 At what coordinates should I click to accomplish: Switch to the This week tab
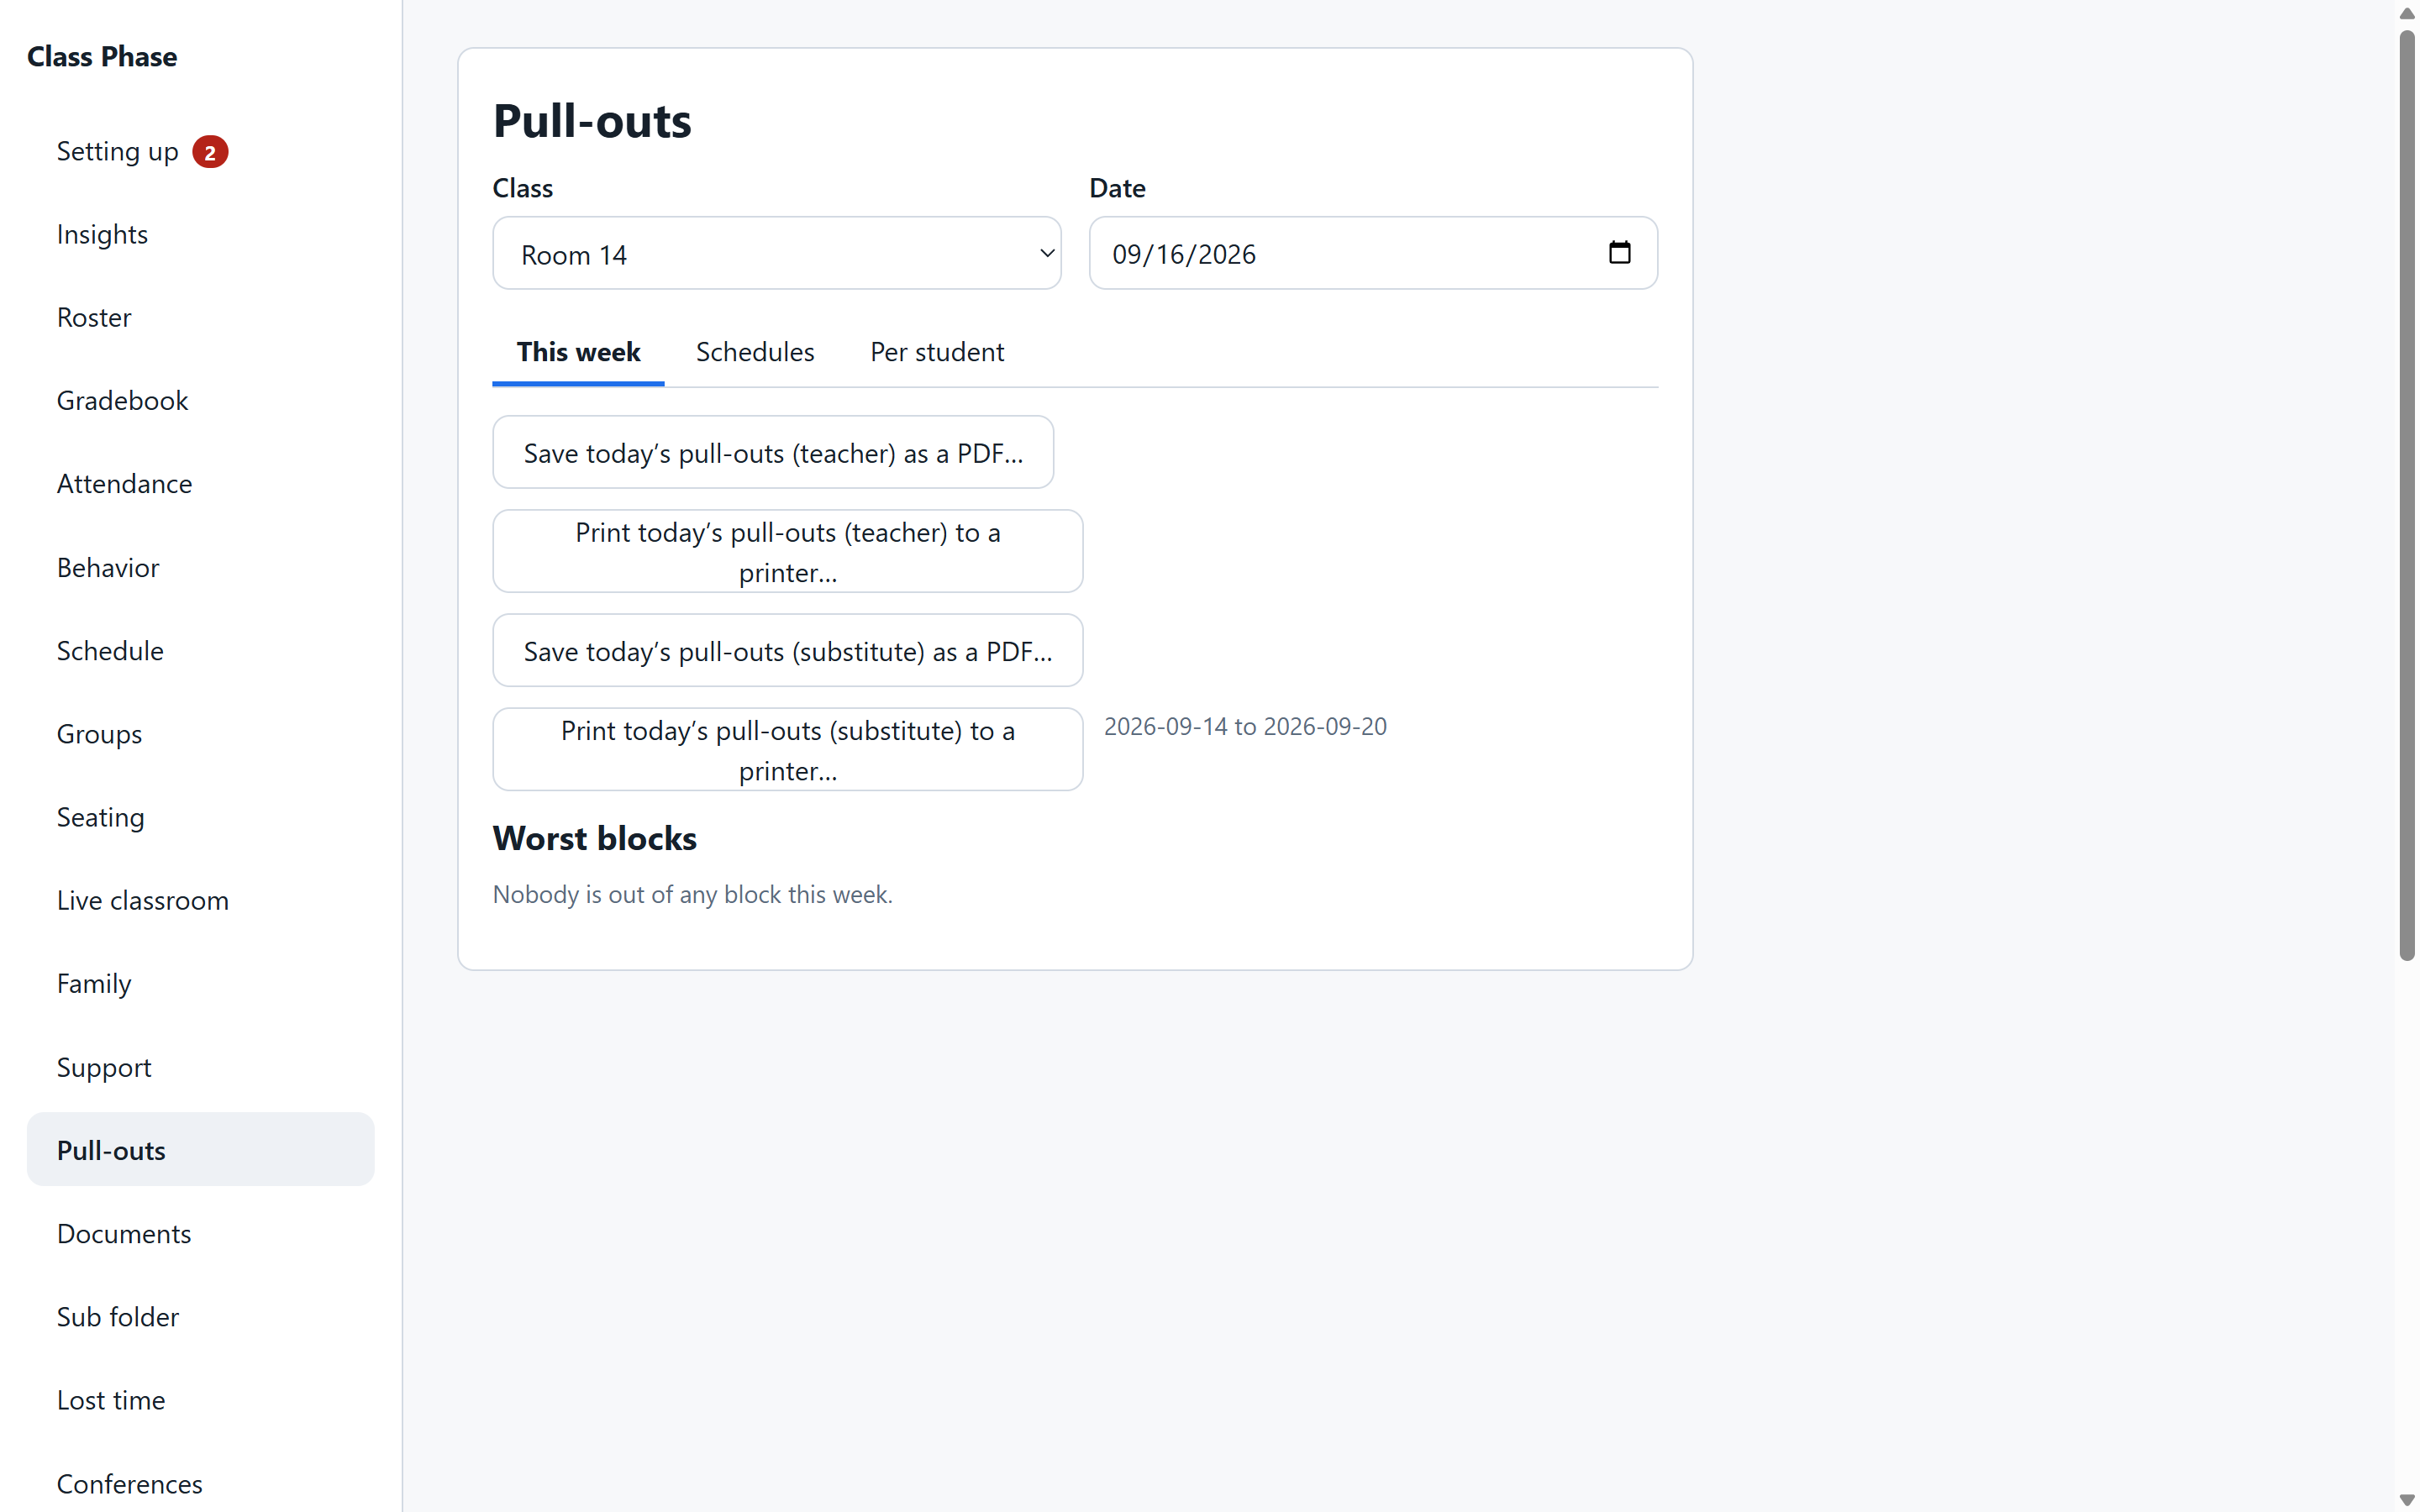click(578, 352)
